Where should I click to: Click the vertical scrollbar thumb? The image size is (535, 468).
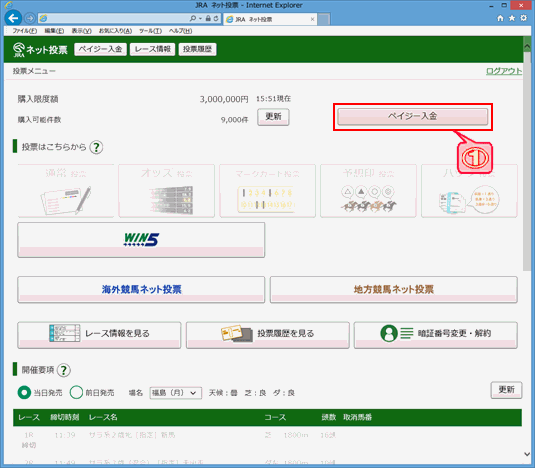point(527,162)
